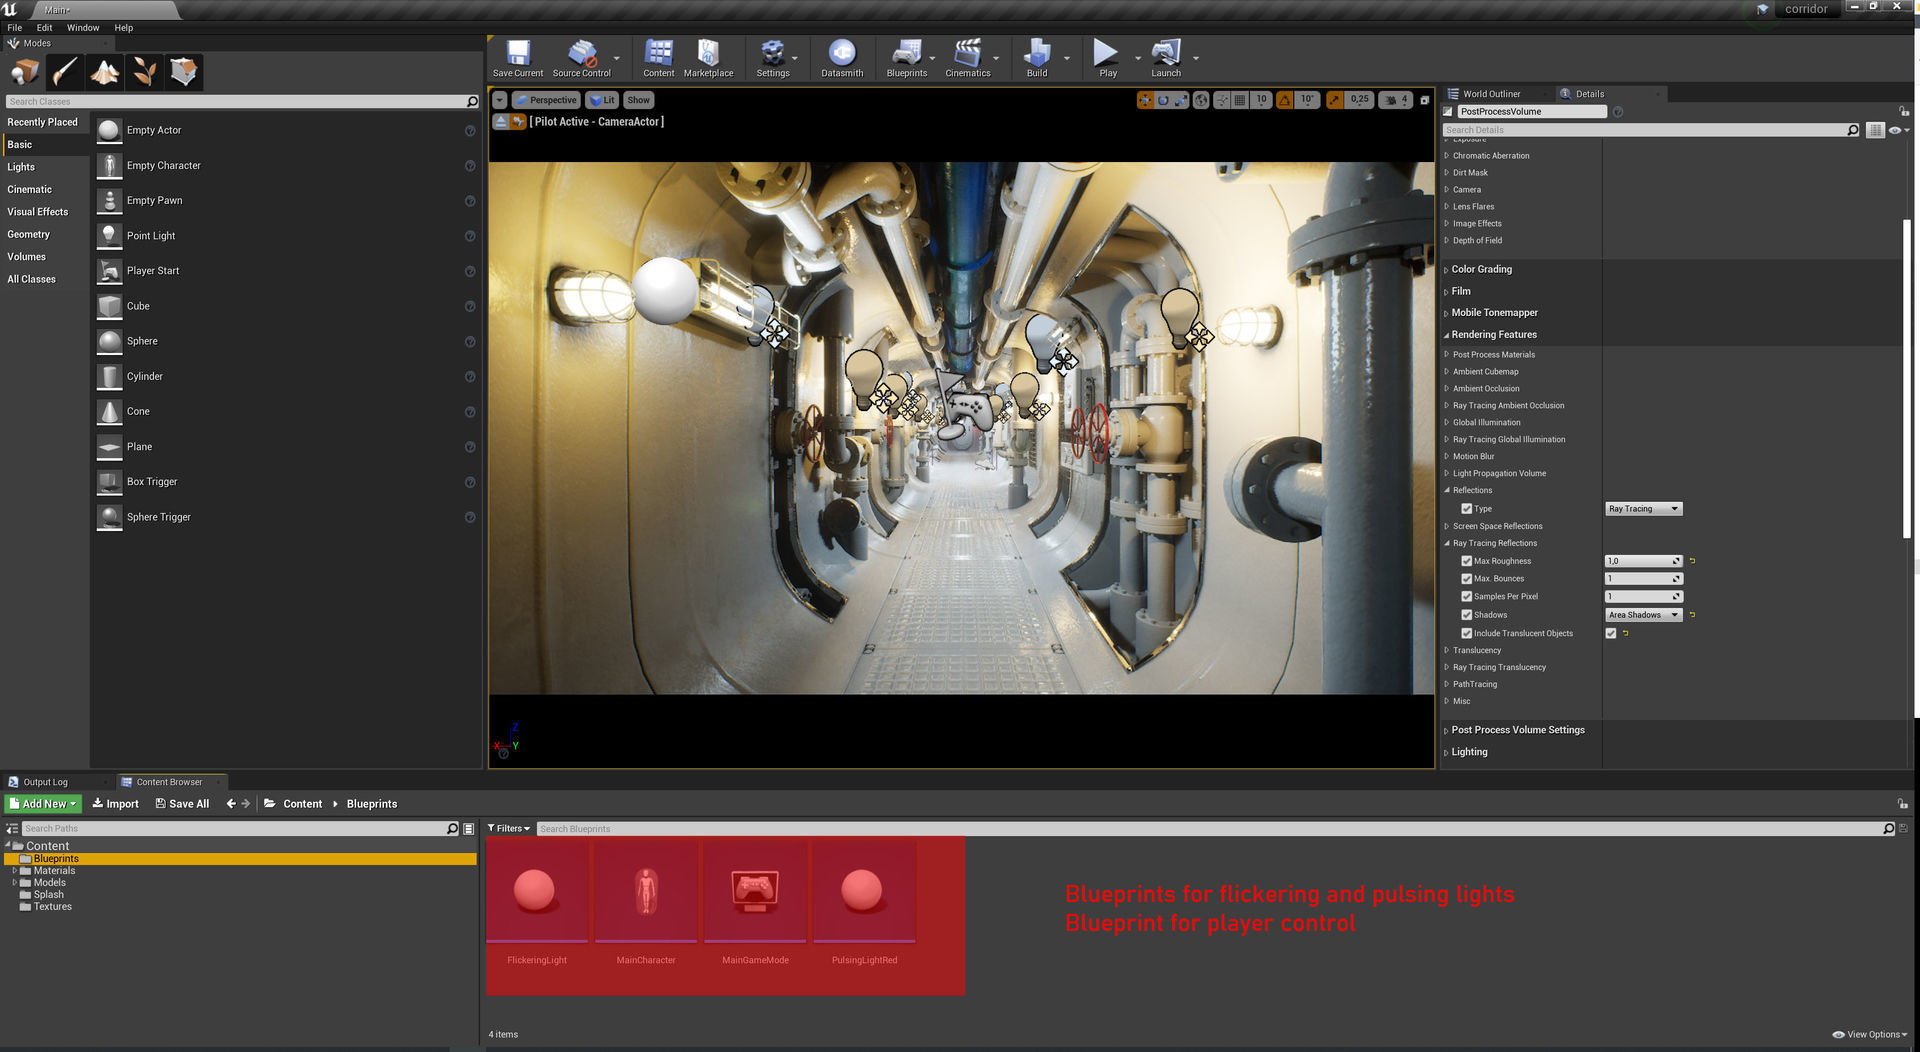
Task: Switch to the Output Log tab
Action: pyautogui.click(x=45, y=782)
